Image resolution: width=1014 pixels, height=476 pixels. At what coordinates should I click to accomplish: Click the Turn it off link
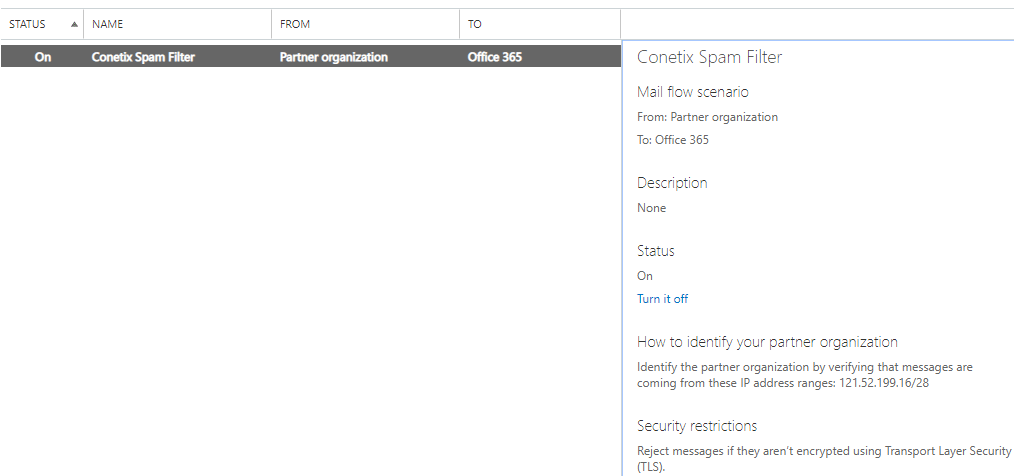point(663,299)
